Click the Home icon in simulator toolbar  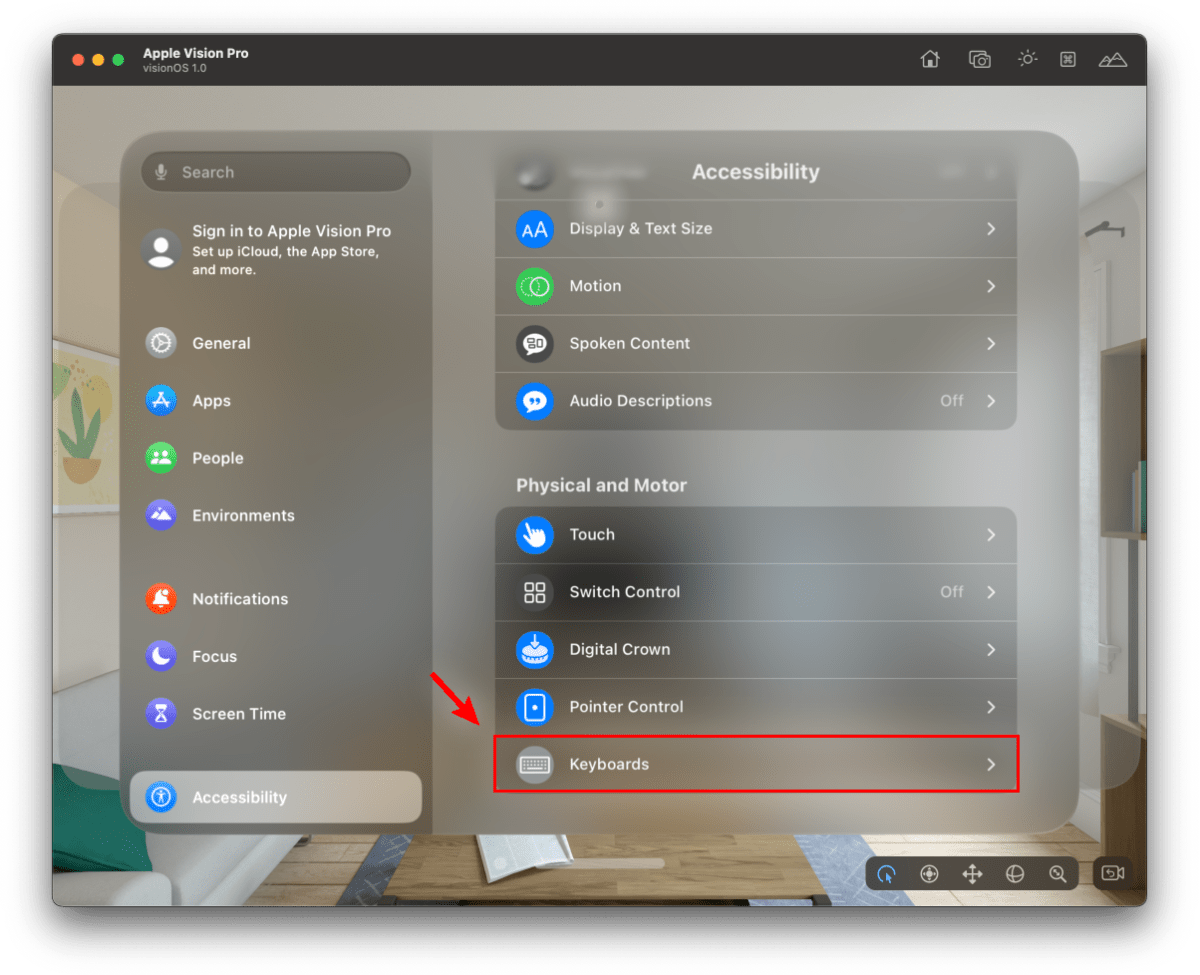click(930, 59)
